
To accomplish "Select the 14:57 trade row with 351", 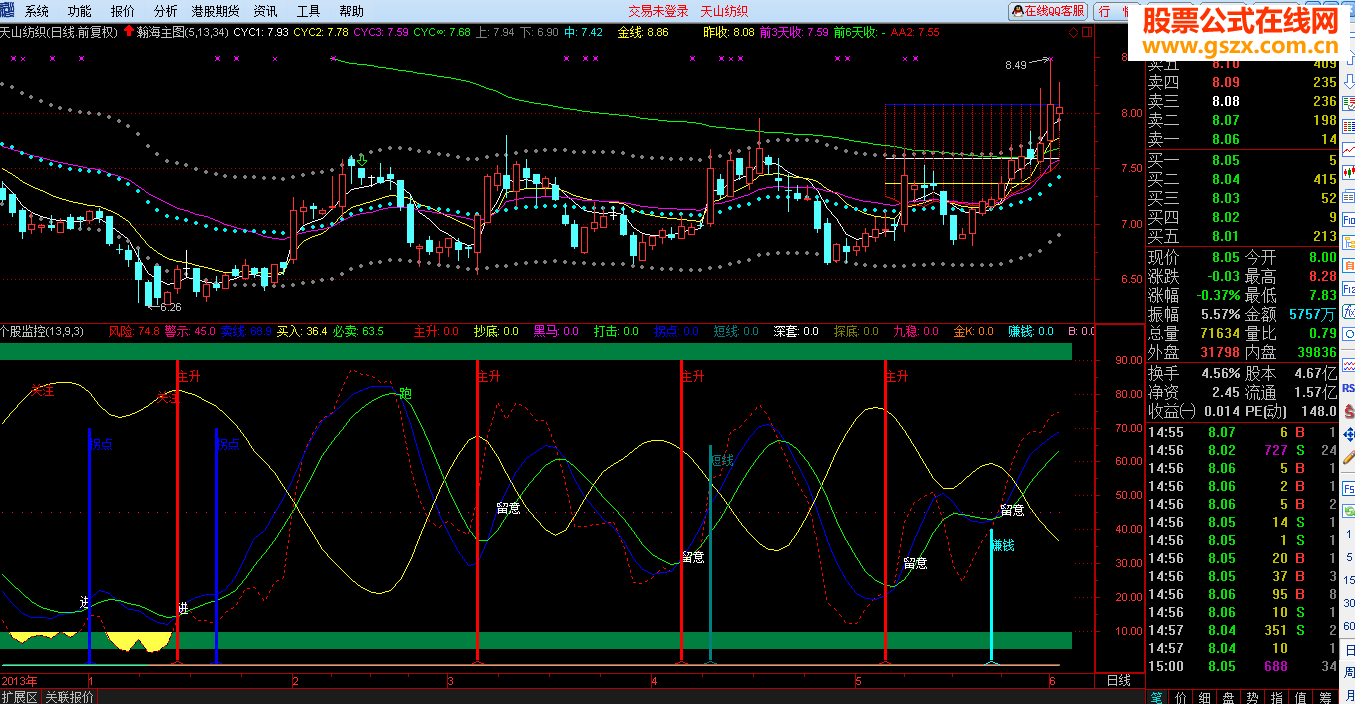I will coord(1242,630).
